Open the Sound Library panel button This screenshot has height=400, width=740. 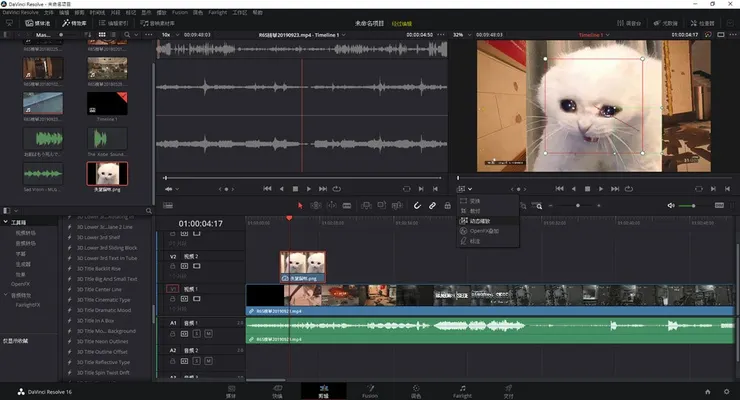(158, 23)
